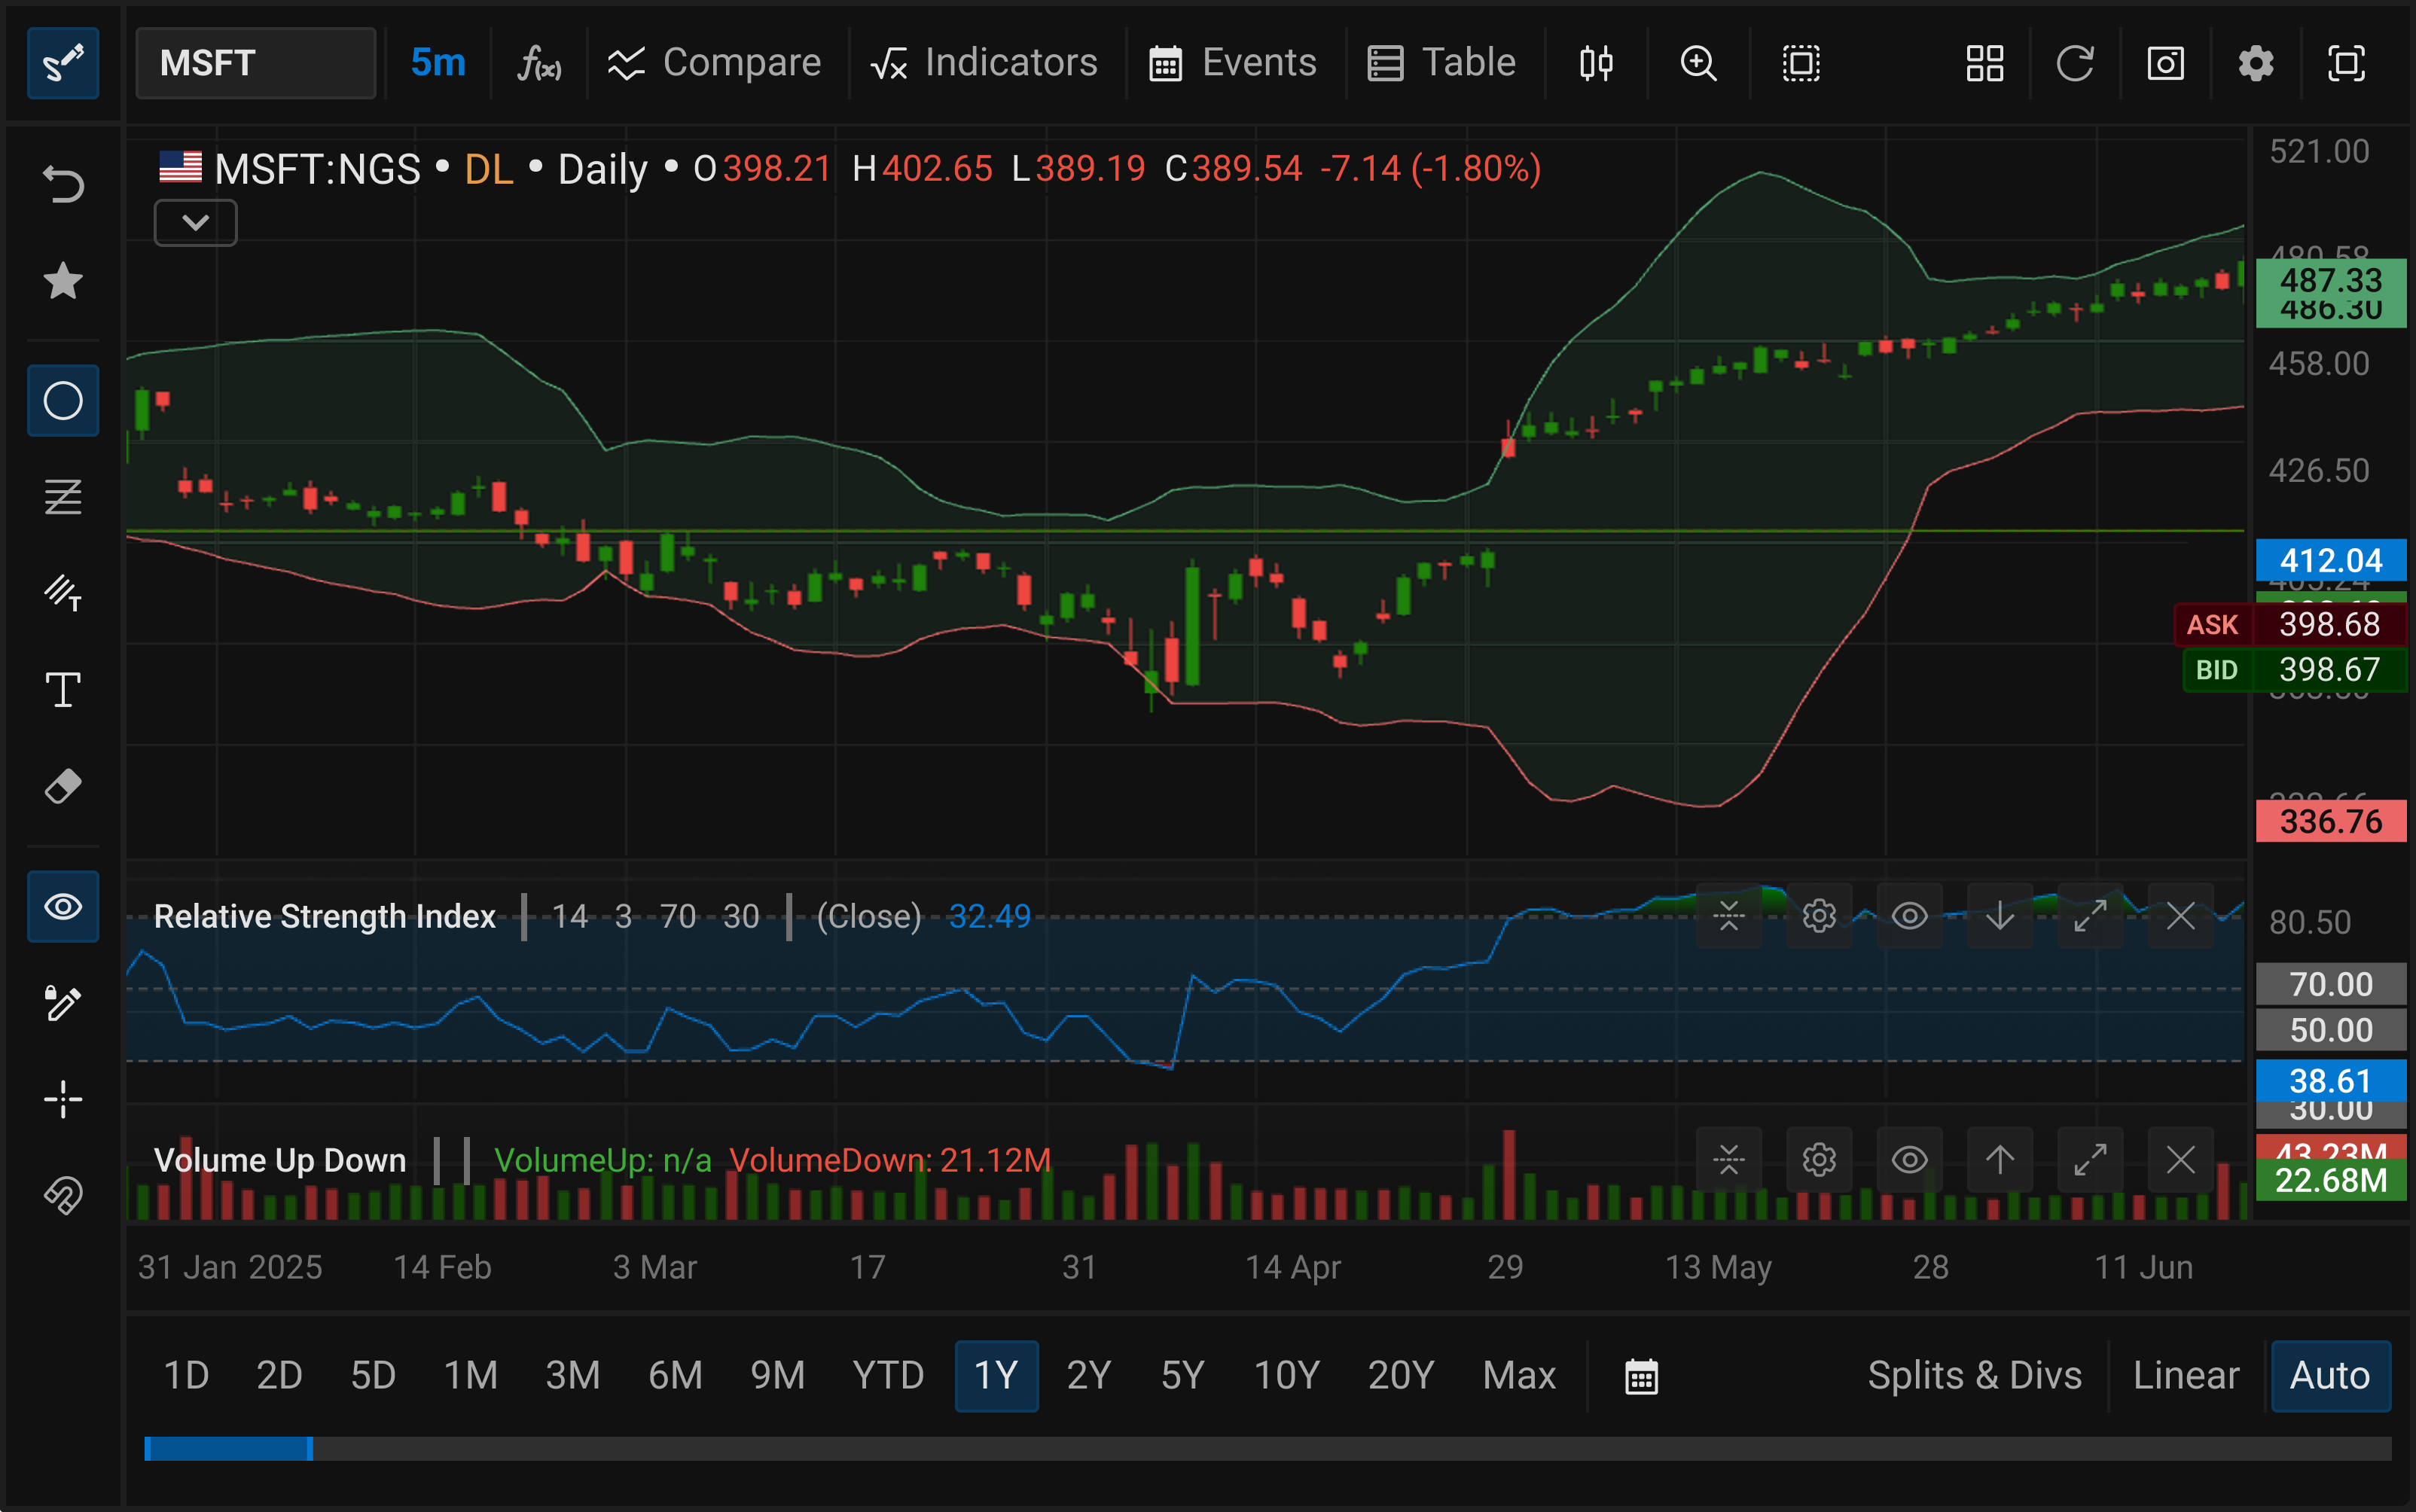
Task: Edit the MSFT symbol field
Action: [x=256, y=63]
